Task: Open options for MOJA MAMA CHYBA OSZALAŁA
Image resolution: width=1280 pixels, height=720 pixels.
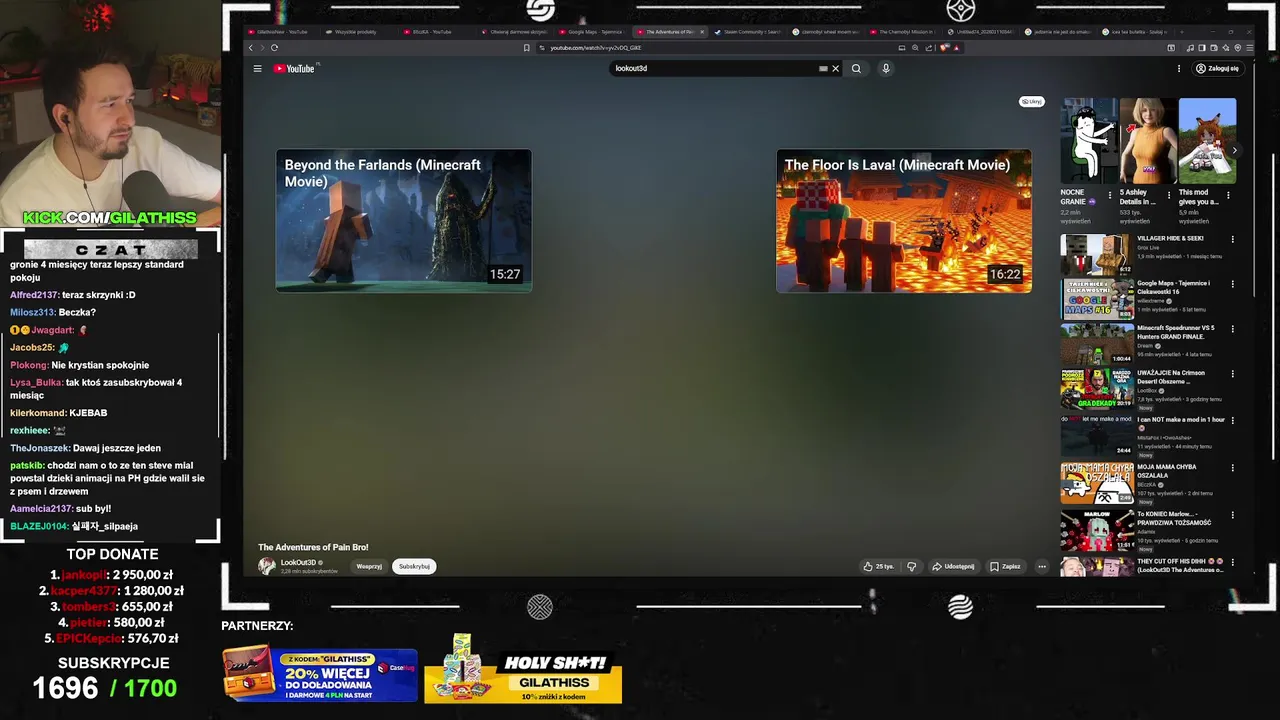Action: point(1232,467)
